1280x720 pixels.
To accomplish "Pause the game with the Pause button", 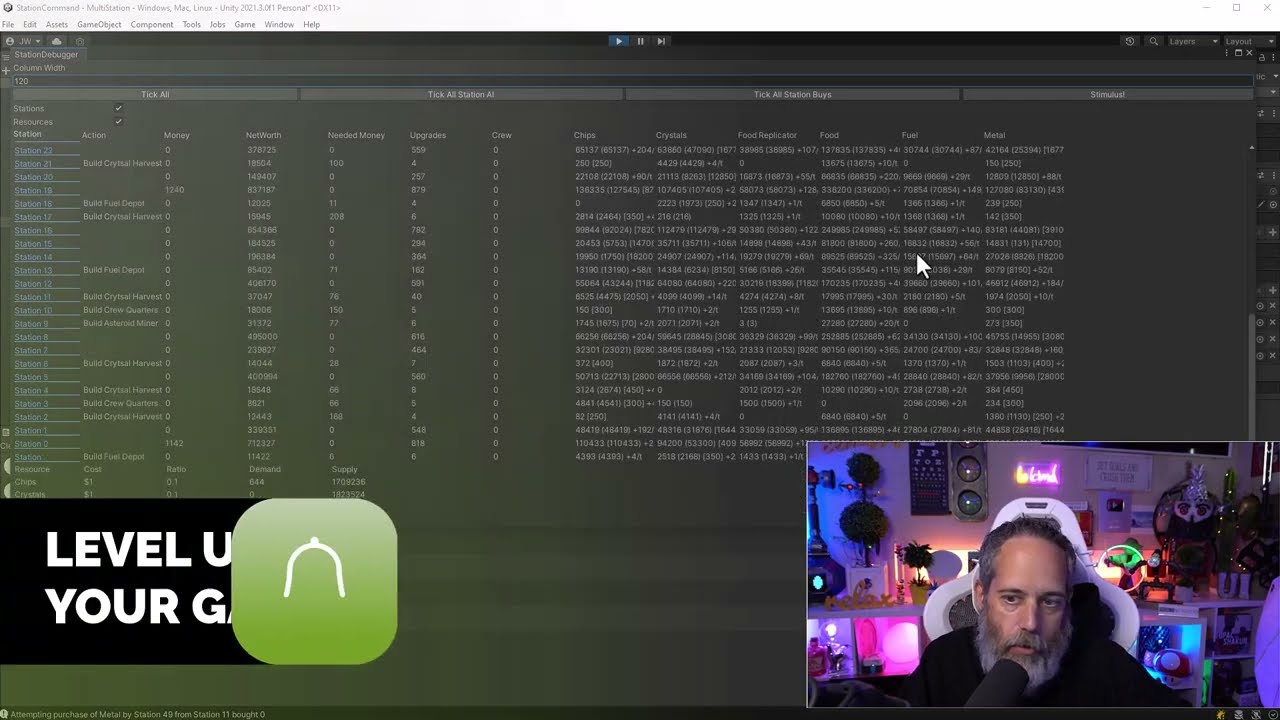I will (x=640, y=41).
